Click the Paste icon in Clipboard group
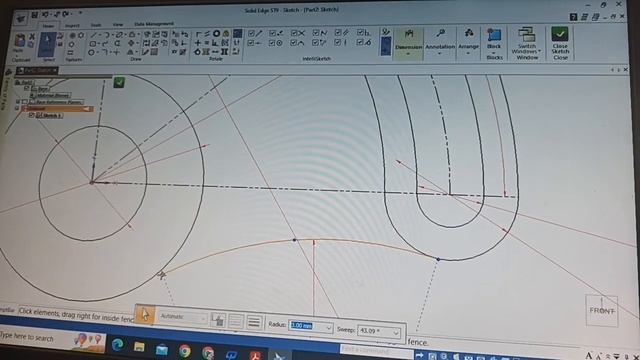The height and width of the screenshot is (360, 640). [x=19, y=41]
